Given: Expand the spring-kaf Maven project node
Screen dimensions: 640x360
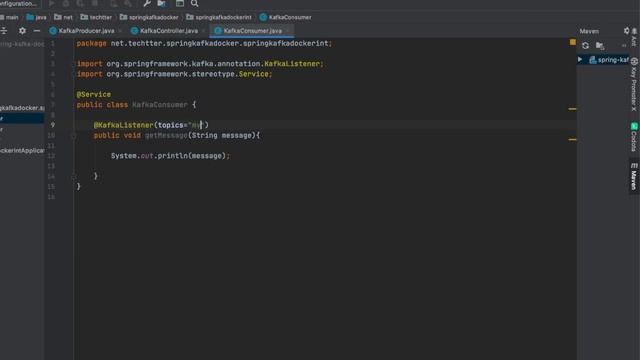Looking at the screenshot, I should tap(580, 60).
